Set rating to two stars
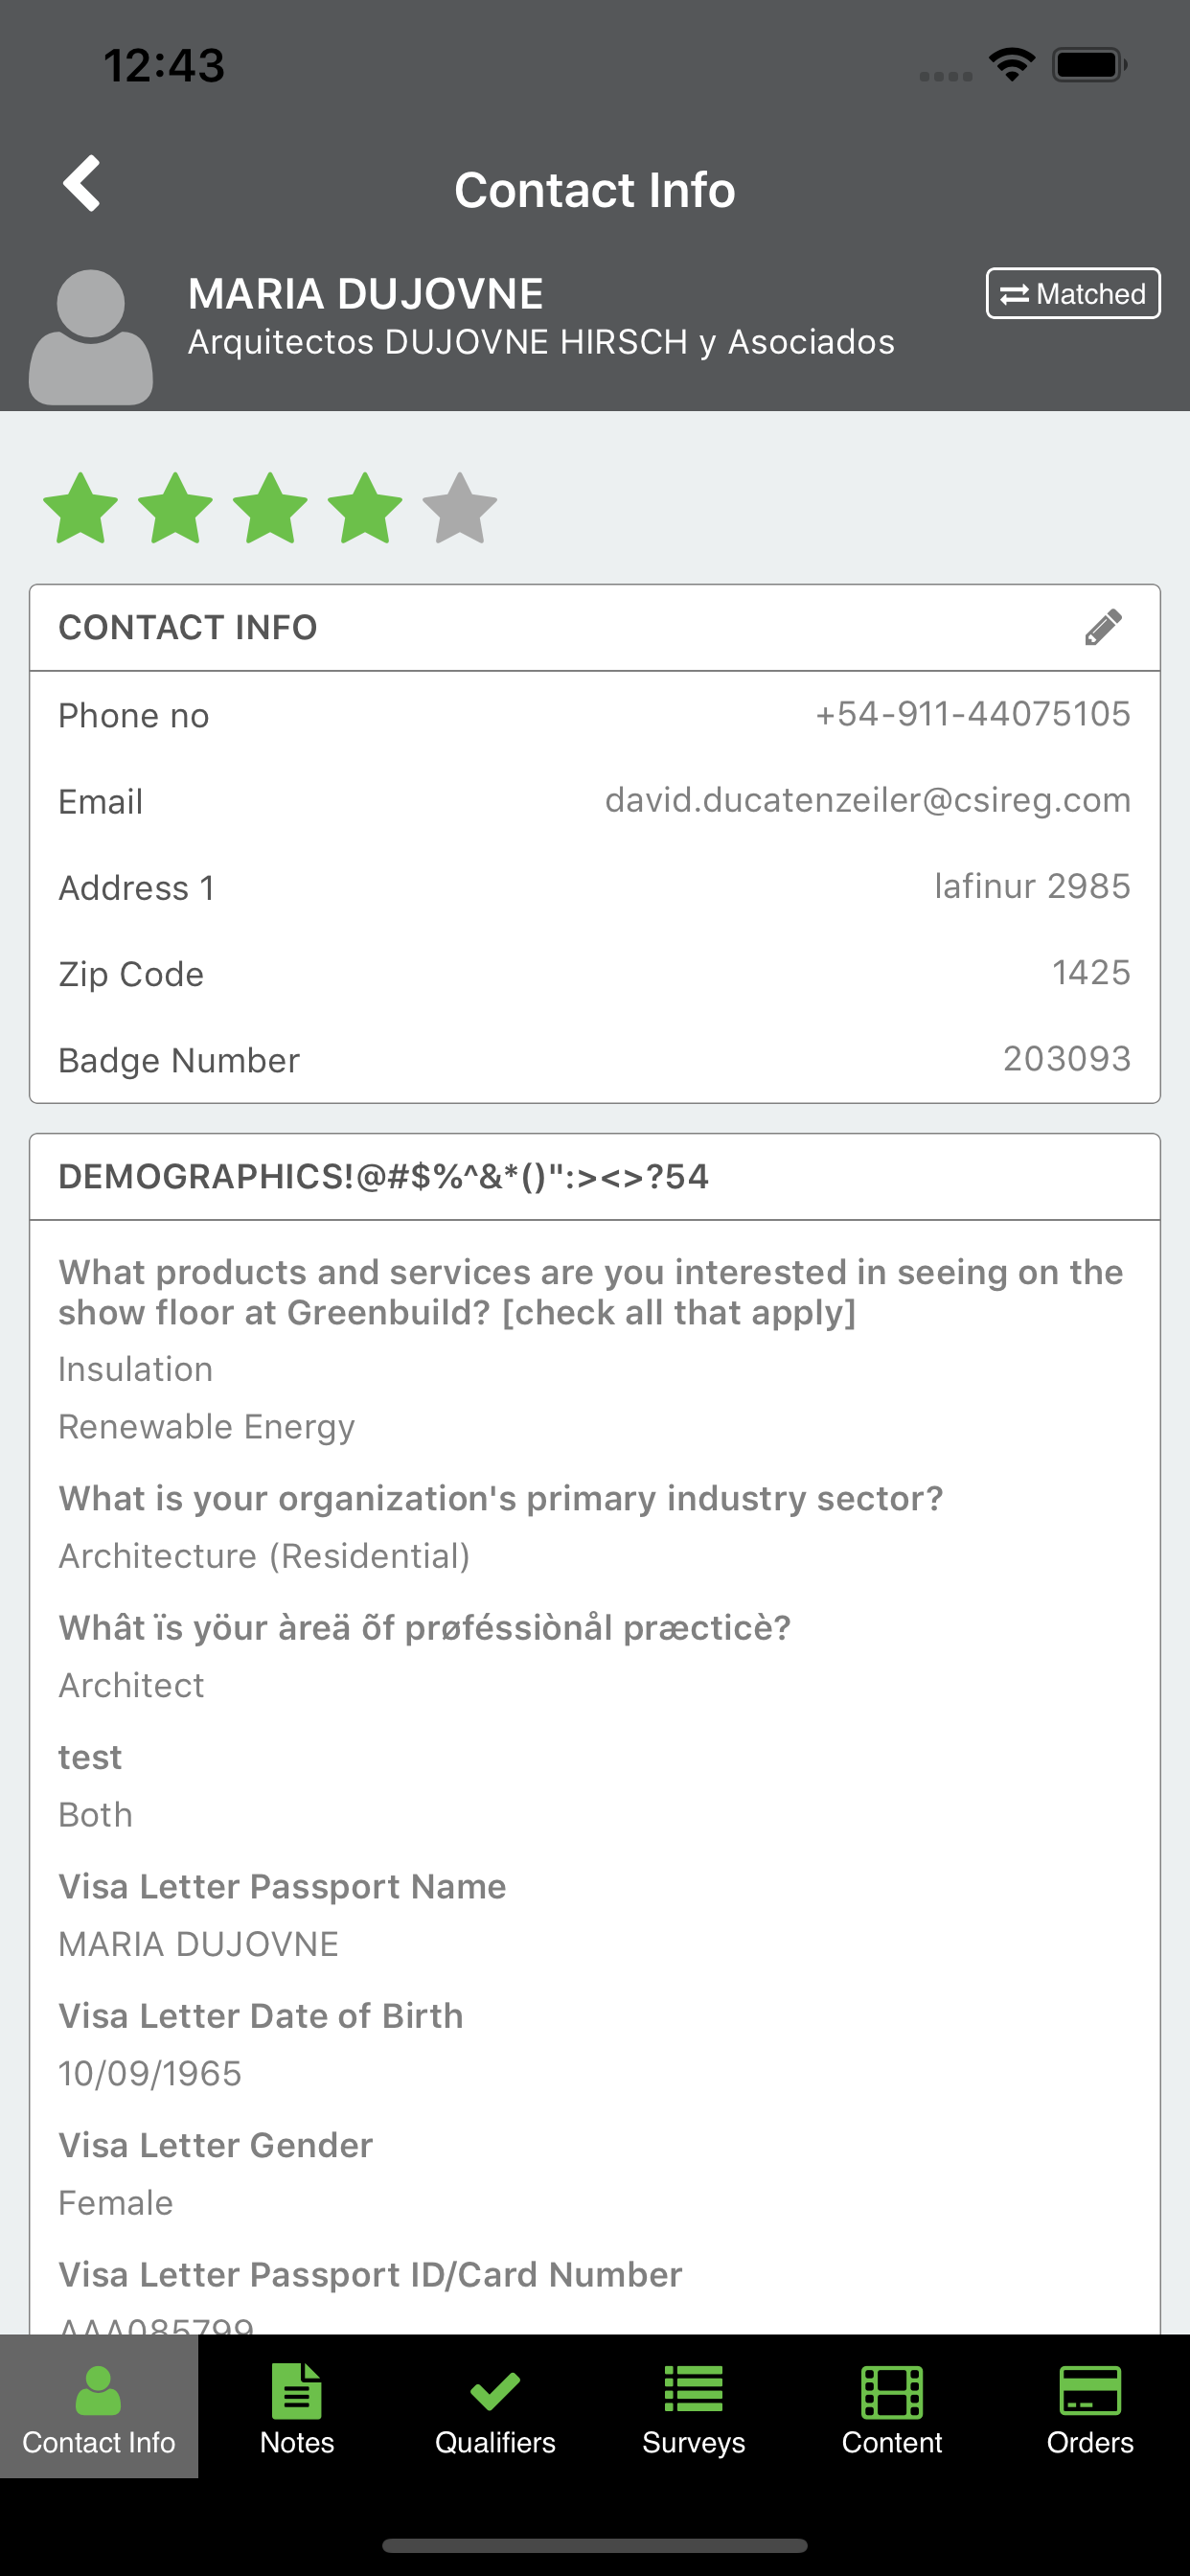Image resolution: width=1190 pixels, height=2576 pixels. [175, 508]
